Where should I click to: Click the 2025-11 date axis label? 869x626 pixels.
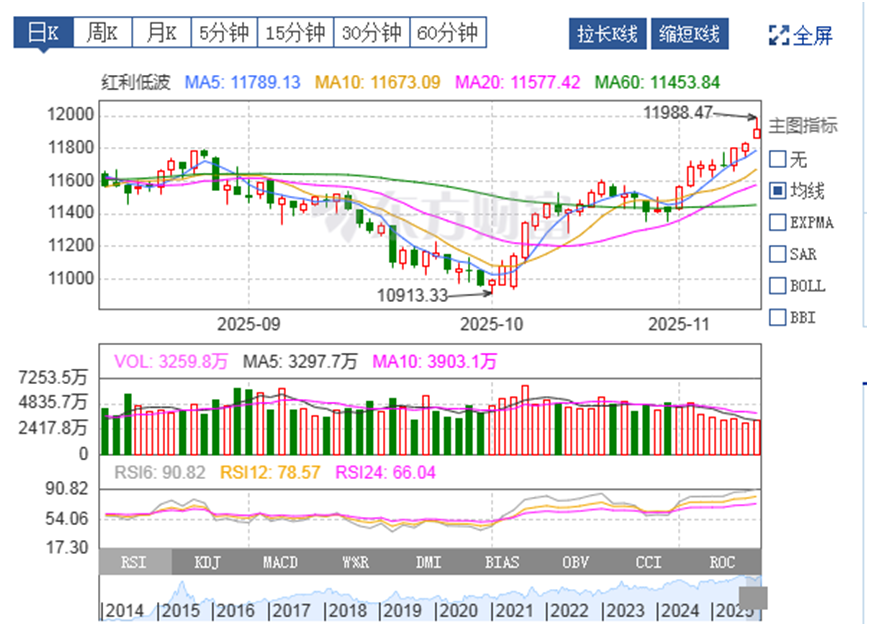click(679, 324)
